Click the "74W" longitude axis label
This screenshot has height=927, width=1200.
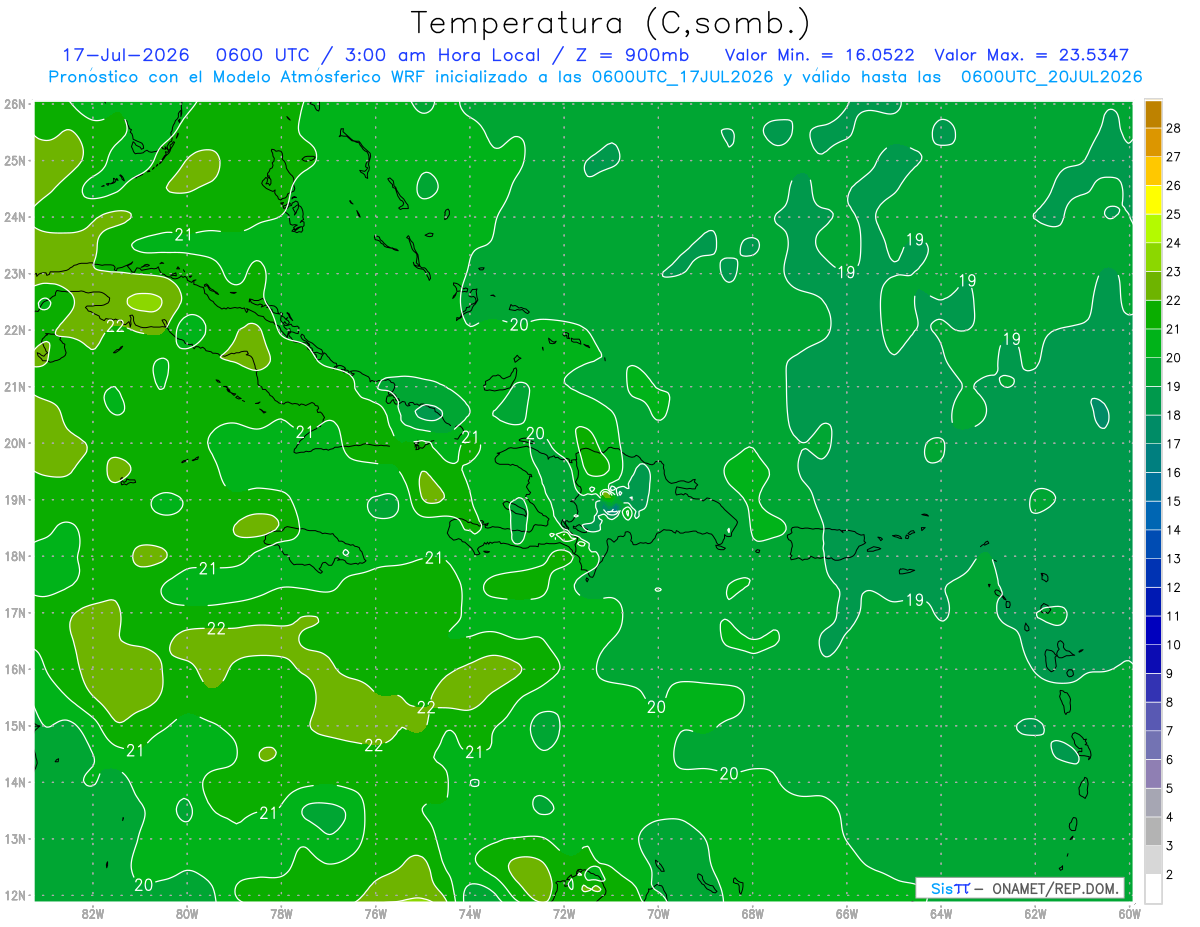point(469,913)
